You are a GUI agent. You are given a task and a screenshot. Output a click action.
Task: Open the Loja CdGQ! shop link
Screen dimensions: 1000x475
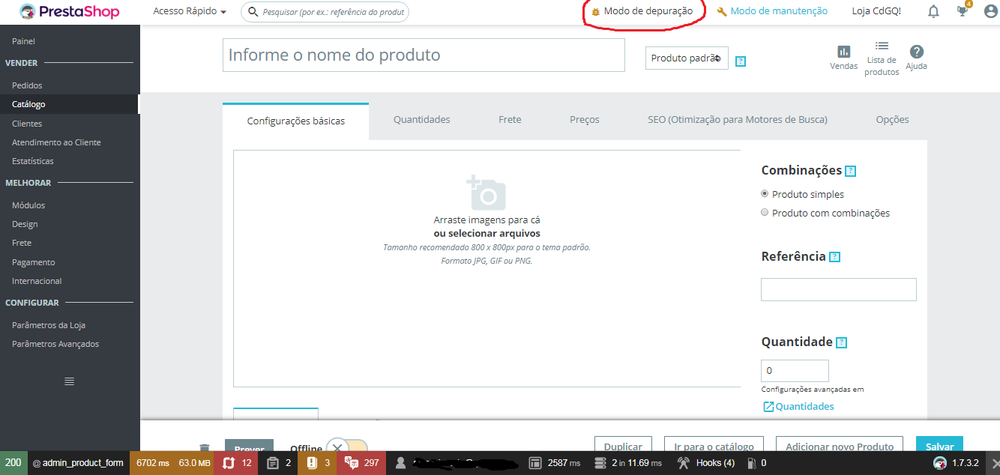pyautogui.click(x=876, y=11)
